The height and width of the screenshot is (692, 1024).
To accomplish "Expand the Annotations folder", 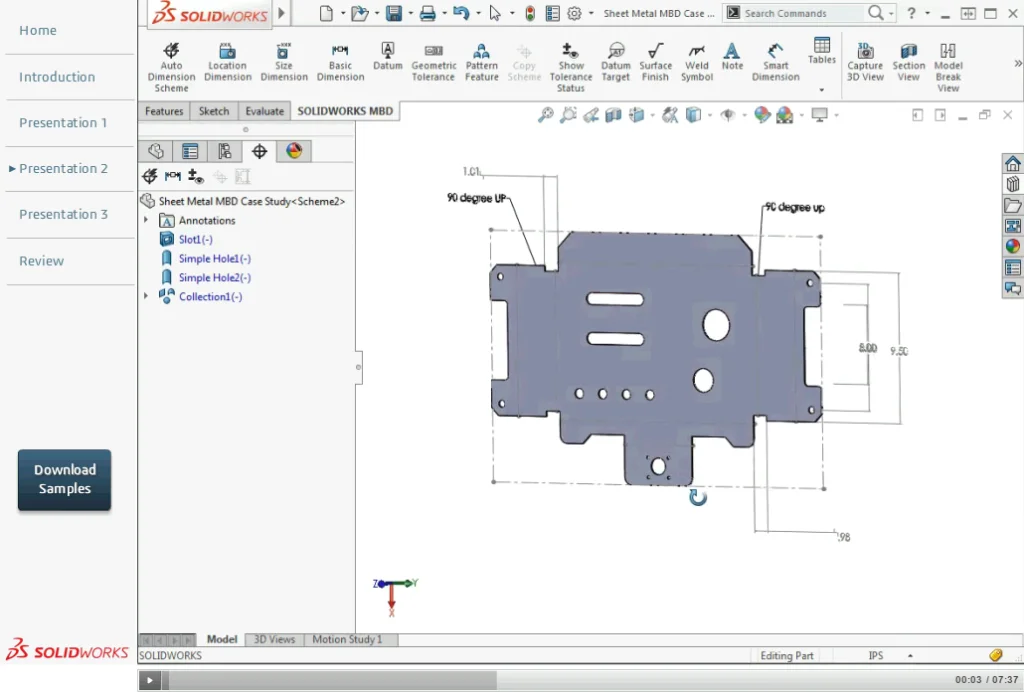I will [145, 220].
